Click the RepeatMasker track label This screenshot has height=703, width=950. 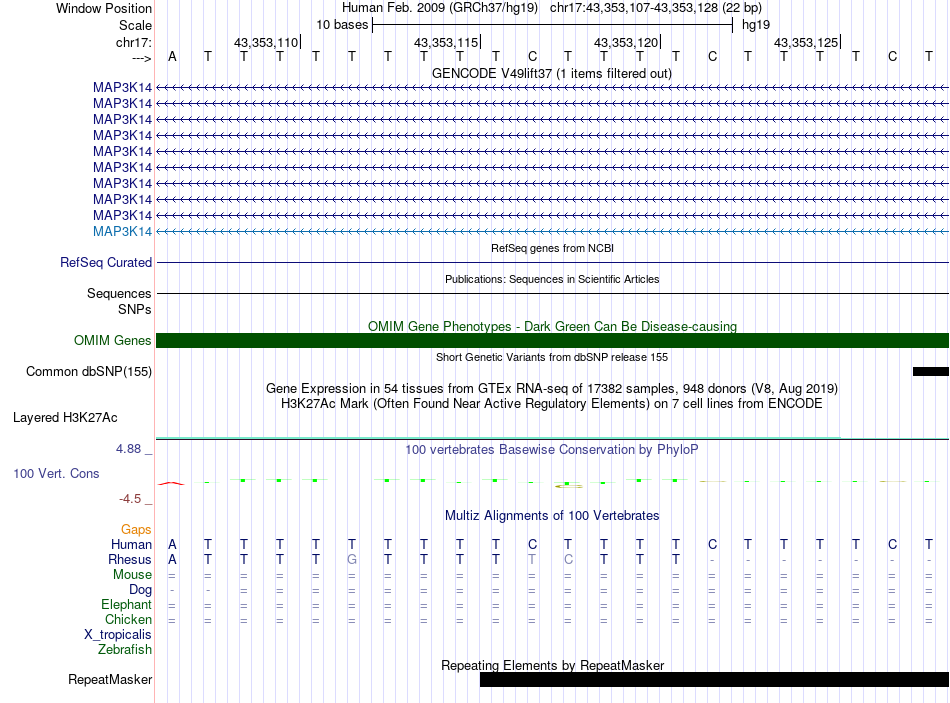point(110,679)
